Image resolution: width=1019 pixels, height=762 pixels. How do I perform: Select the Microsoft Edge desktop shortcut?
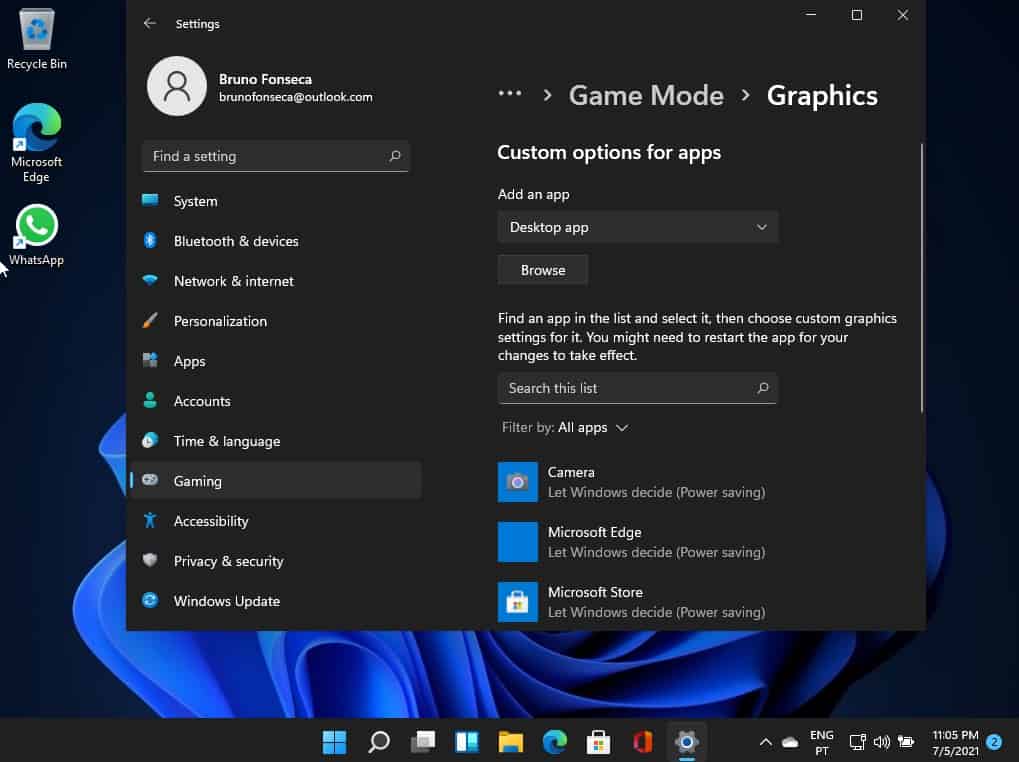pos(36,143)
